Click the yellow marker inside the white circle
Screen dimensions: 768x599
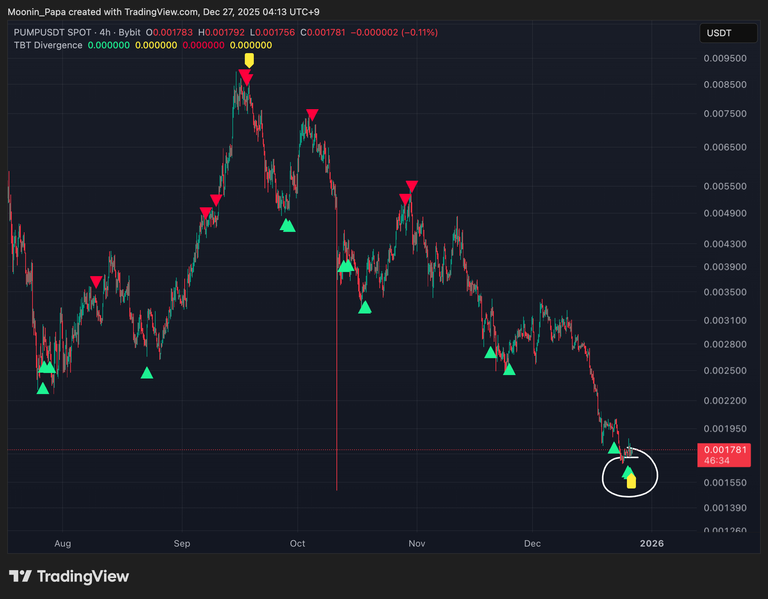pos(631,481)
